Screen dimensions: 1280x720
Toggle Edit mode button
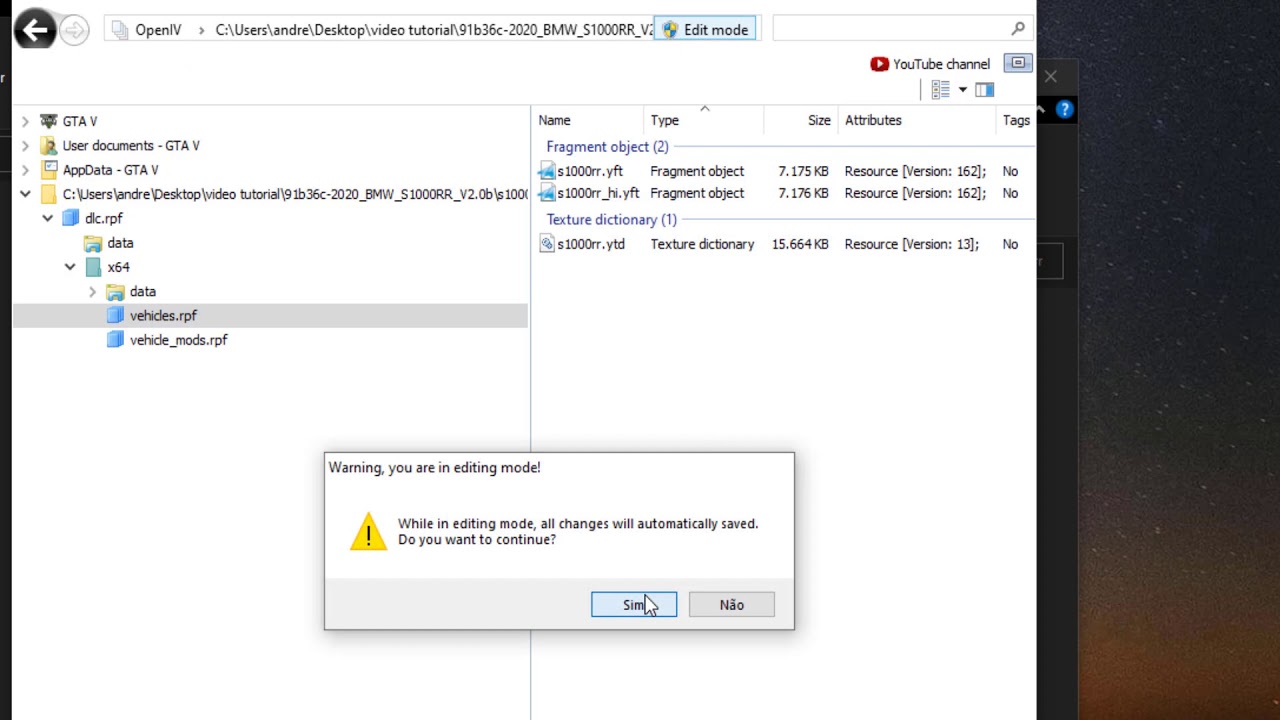[x=705, y=30]
